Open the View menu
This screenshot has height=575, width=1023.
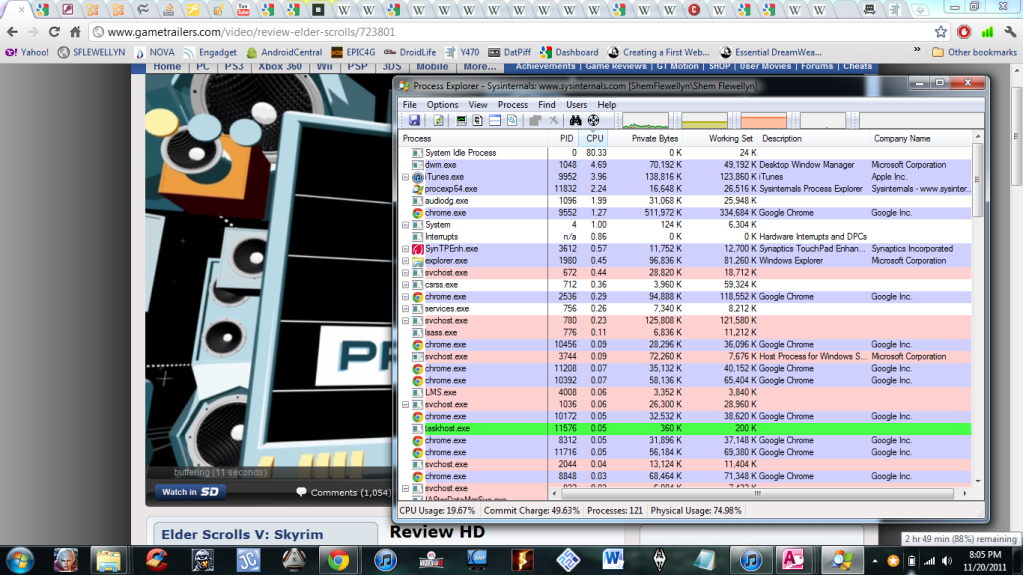click(478, 104)
